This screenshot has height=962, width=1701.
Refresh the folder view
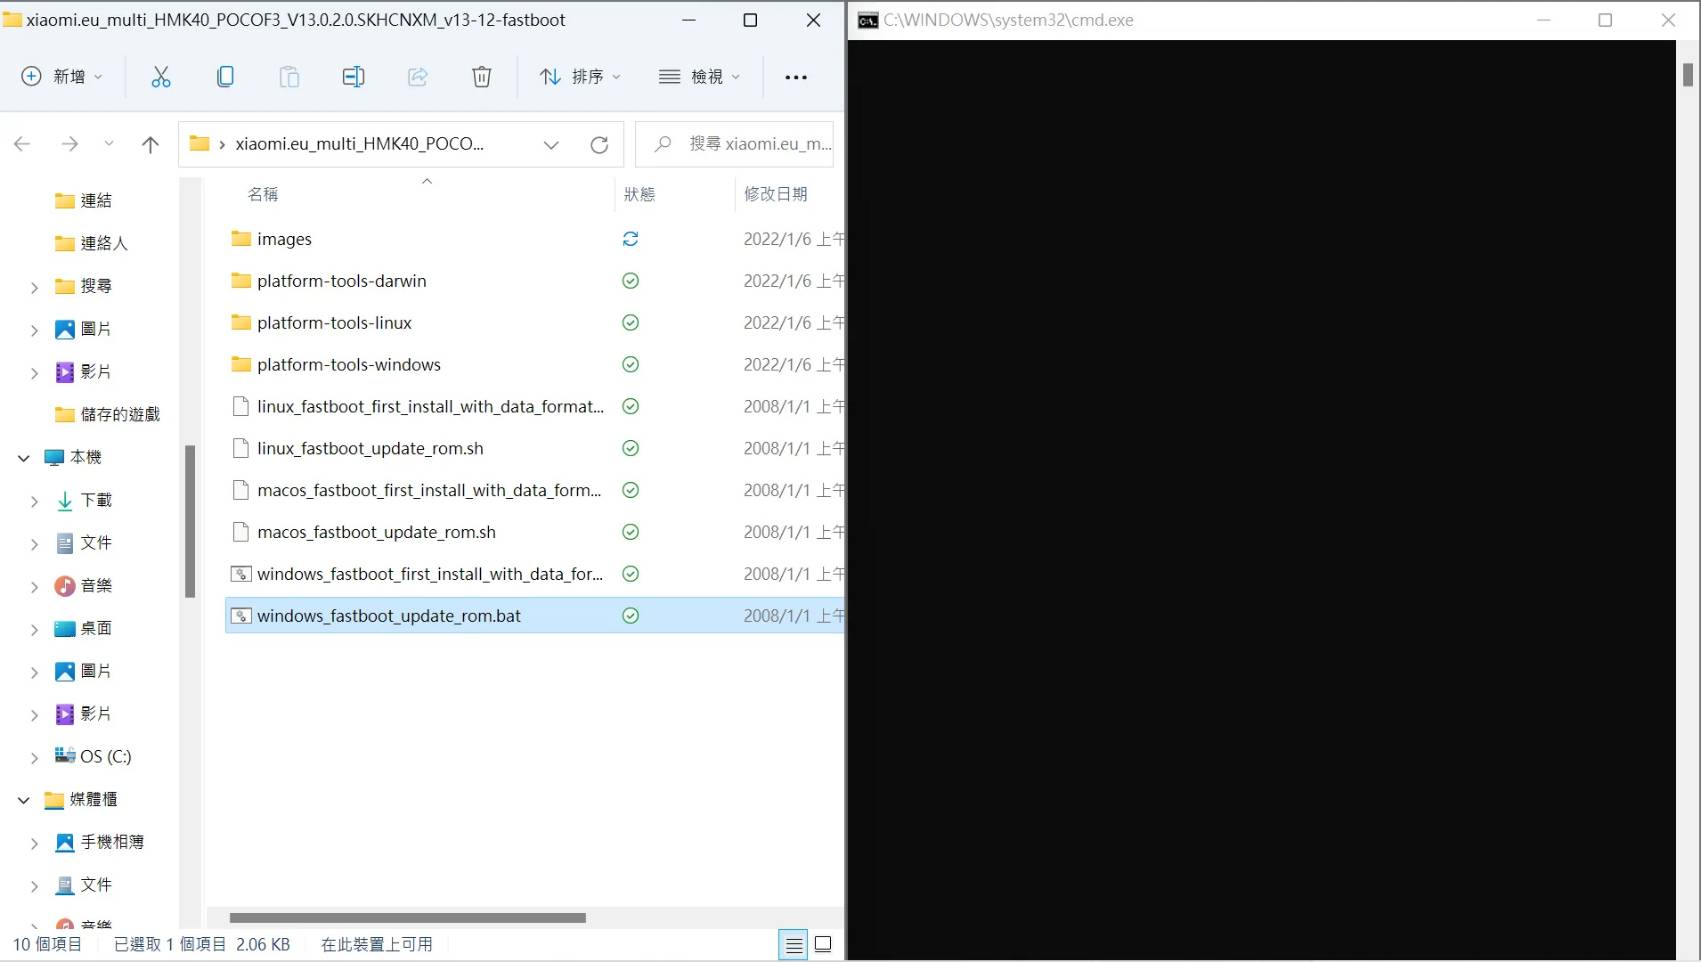(x=599, y=144)
